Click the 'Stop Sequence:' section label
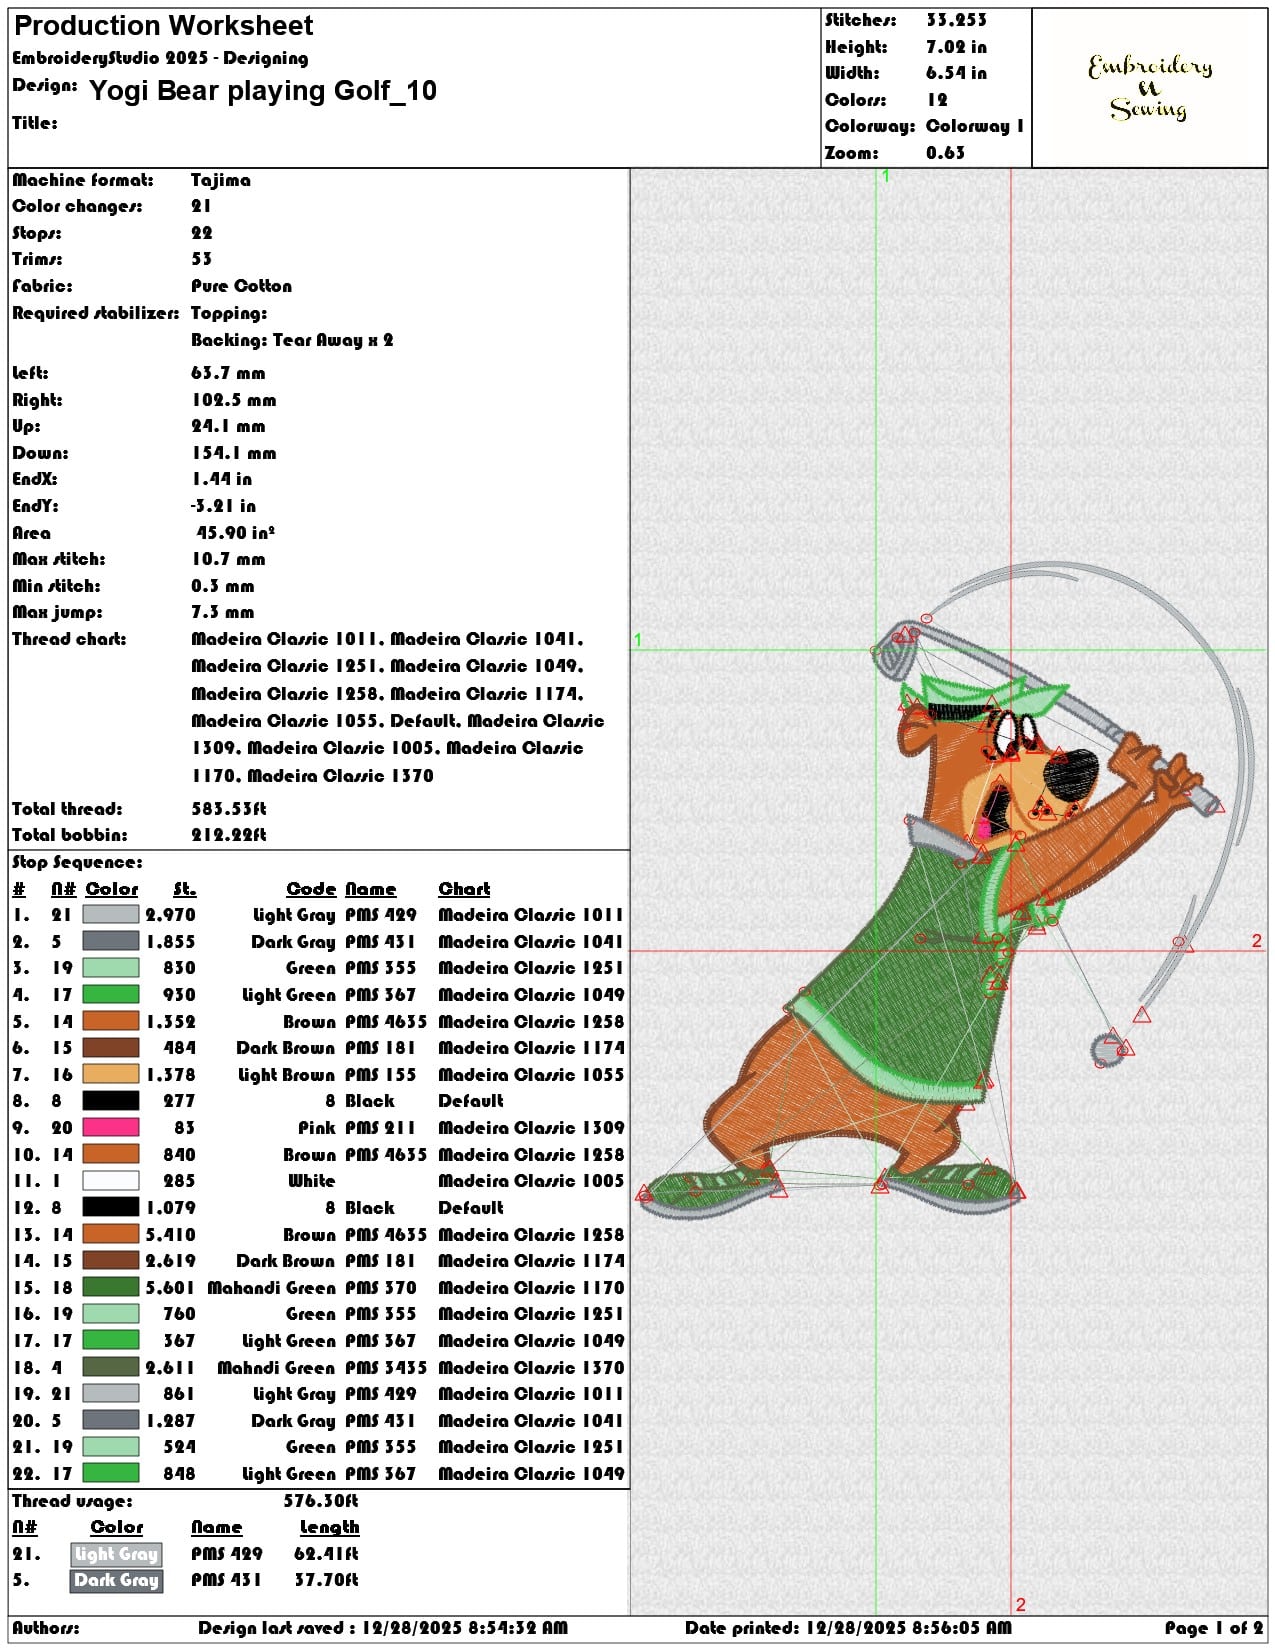1275x1650 pixels. [x=77, y=862]
